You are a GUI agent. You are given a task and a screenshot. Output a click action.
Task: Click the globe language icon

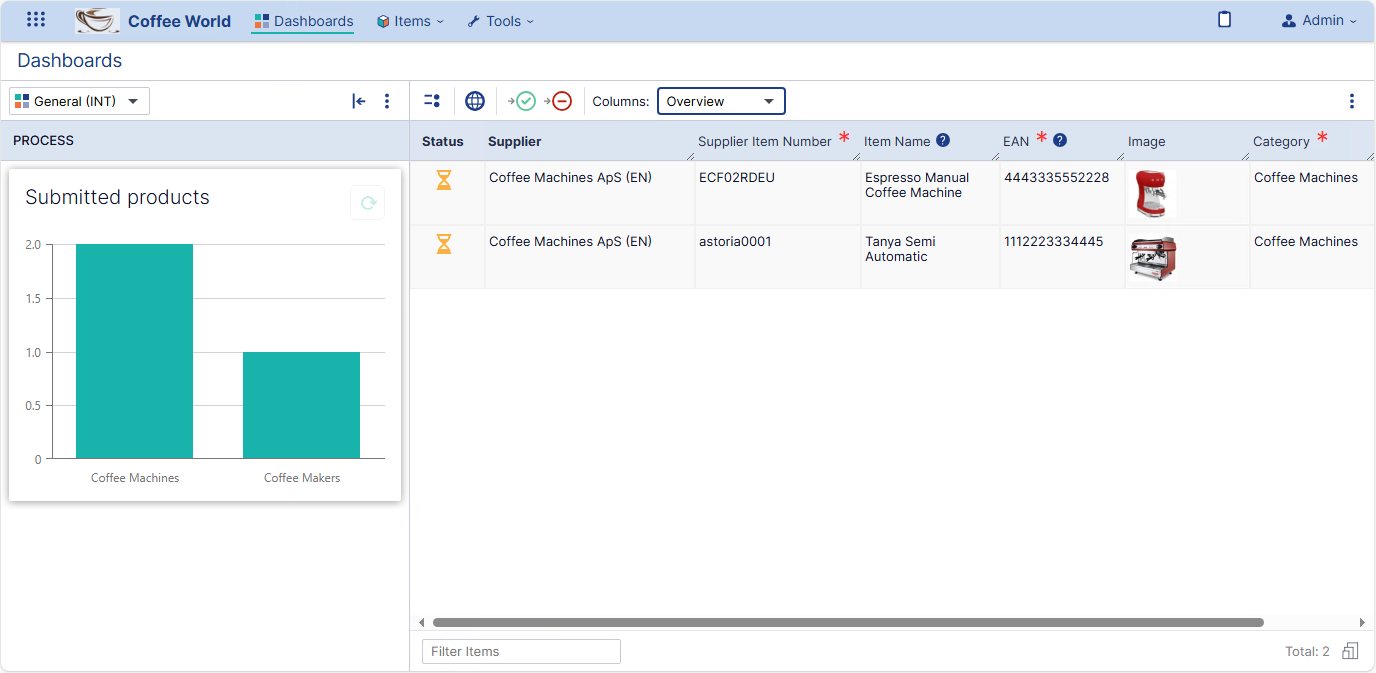coord(475,101)
